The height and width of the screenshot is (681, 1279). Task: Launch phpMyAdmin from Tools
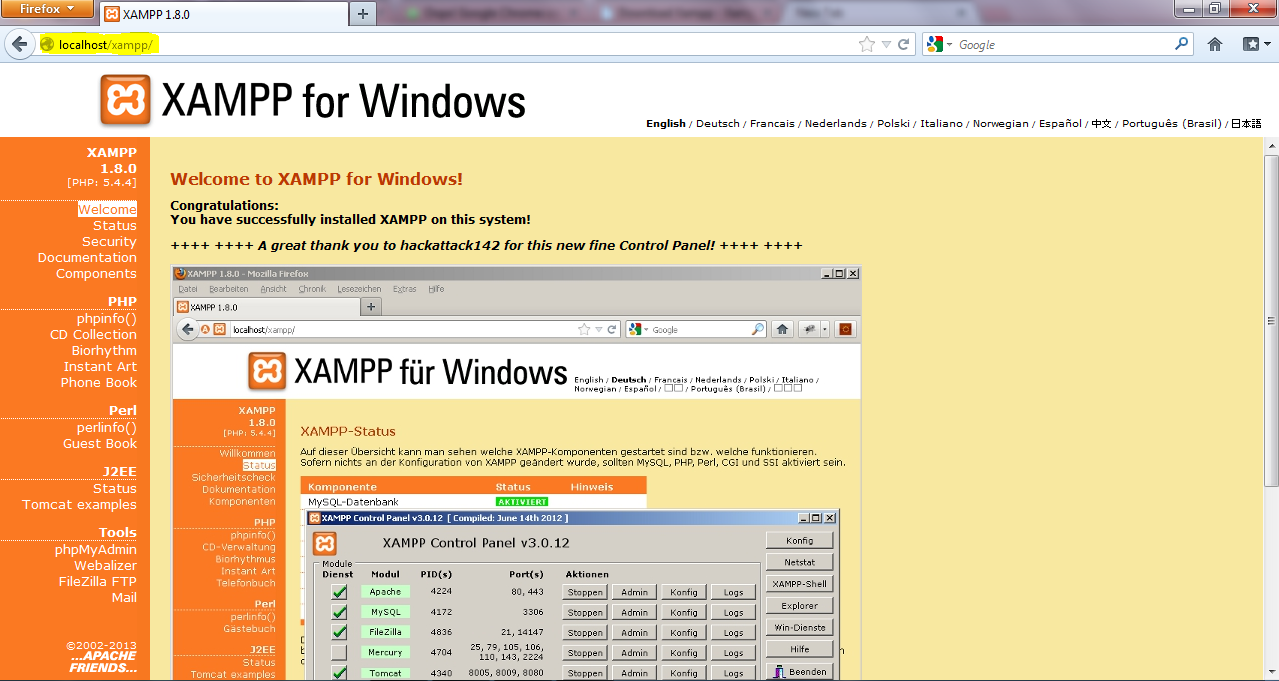(x=96, y=550)
